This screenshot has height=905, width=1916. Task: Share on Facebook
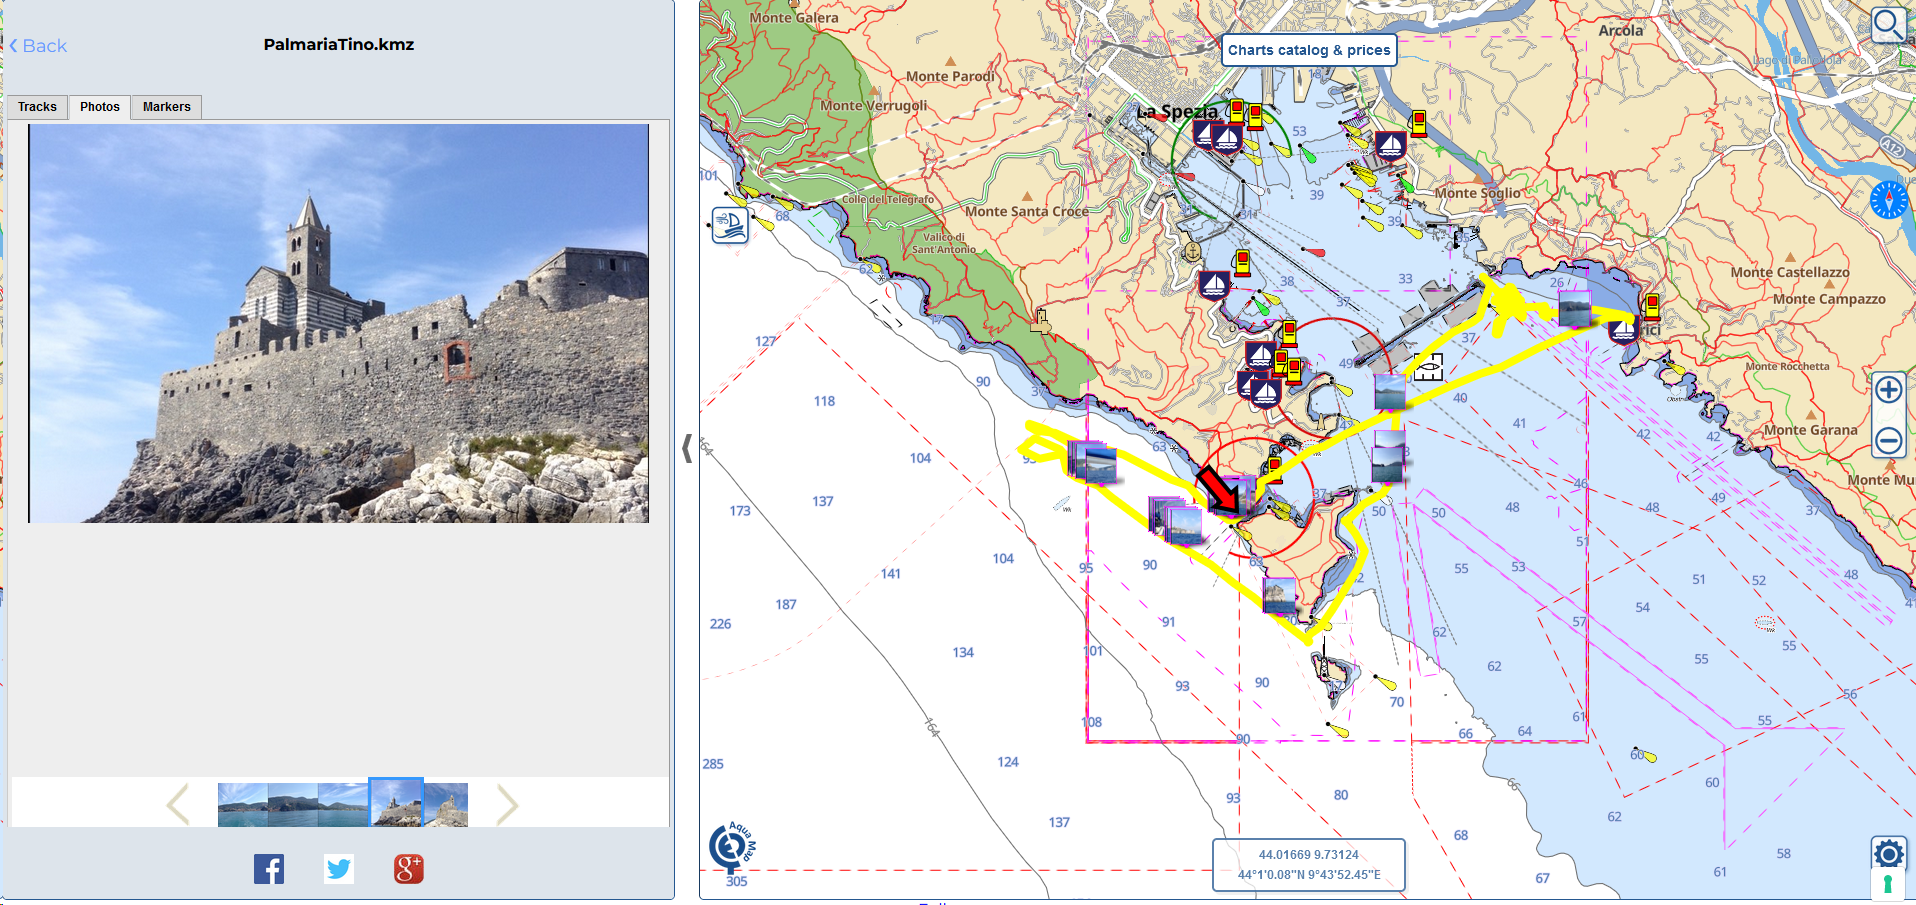pos(269,869)
